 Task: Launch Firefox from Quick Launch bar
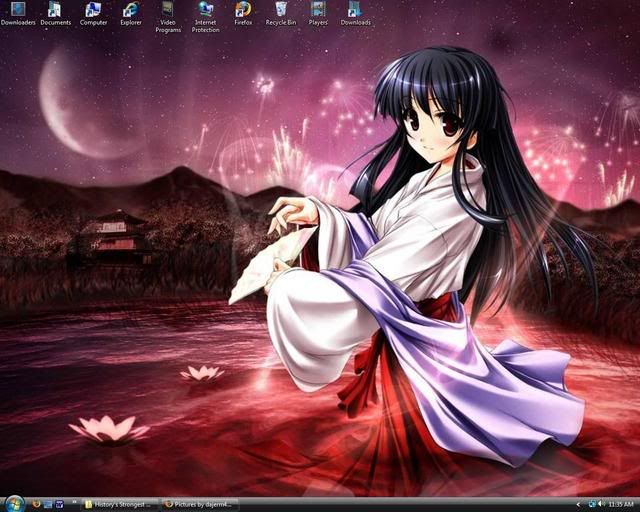tap(36, 504)
